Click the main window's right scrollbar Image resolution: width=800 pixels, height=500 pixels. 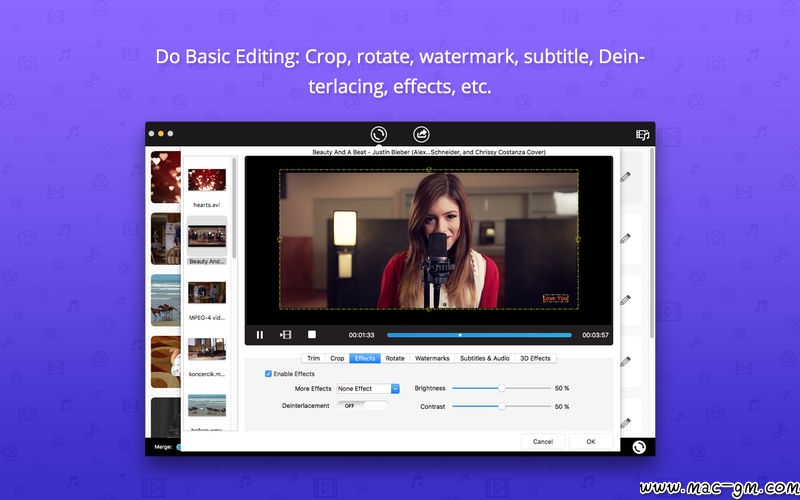(x=652, y=243)
